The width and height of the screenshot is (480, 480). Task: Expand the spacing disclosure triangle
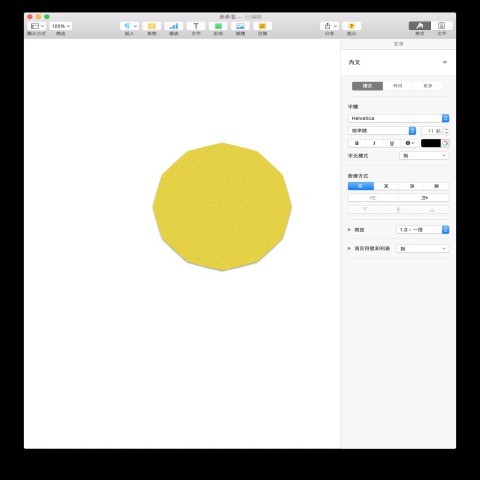click(349, 230)
